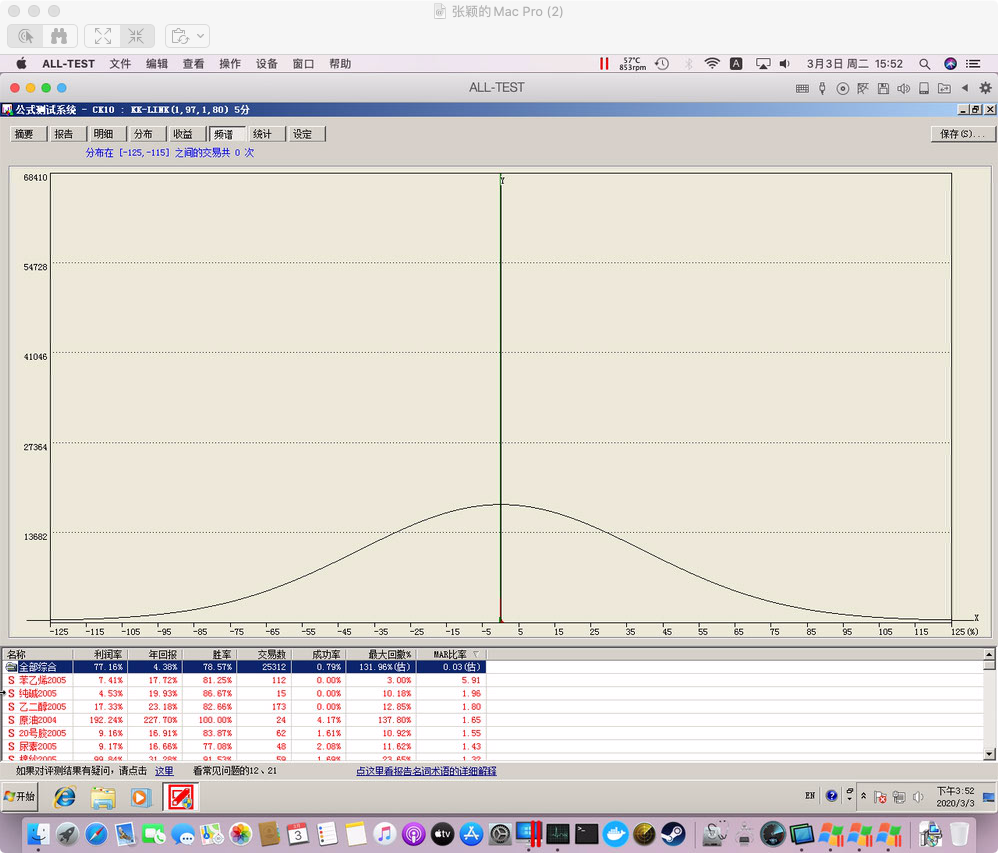This screenshot has height=853, width=998.
Task: Open 设备 menu
Action: pos(267,64)
